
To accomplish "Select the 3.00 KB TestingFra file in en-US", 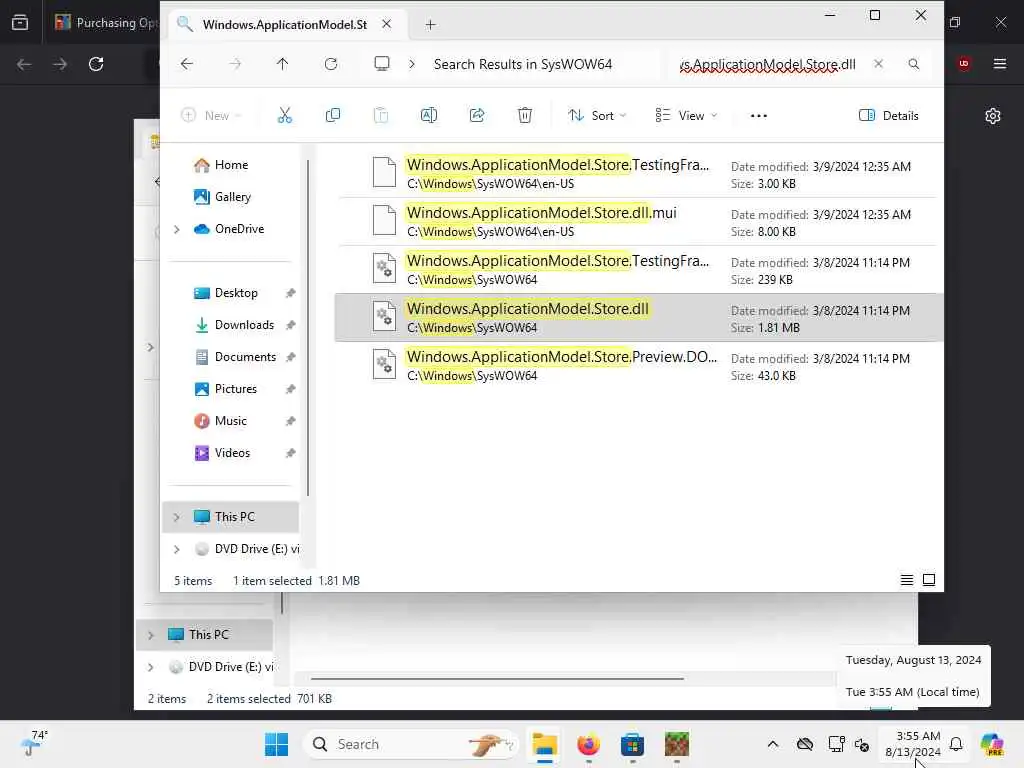I will pyautogui.click(x=639, y=174).
